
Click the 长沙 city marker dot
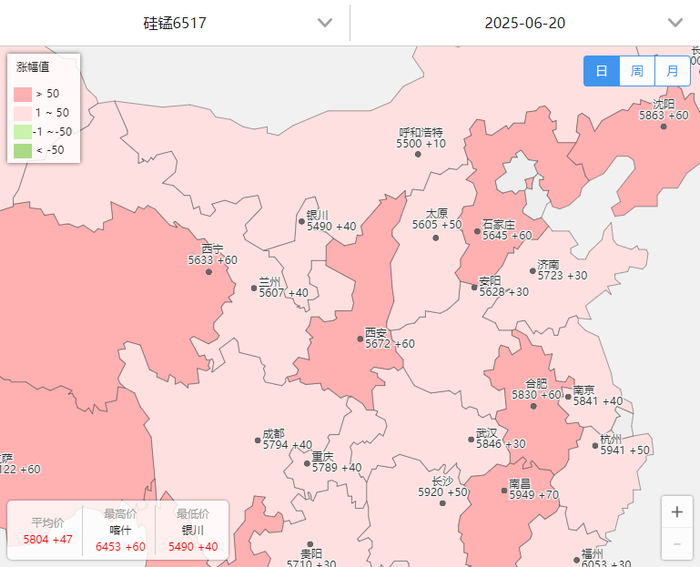[x=442, y=503]
